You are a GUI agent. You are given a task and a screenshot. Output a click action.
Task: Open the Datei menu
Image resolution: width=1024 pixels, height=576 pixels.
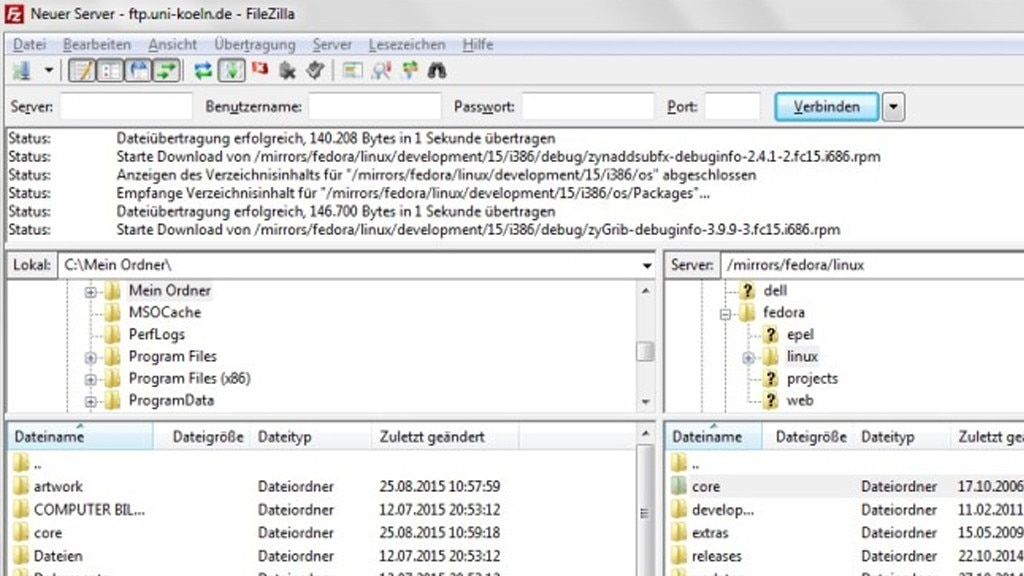[29, 44]
